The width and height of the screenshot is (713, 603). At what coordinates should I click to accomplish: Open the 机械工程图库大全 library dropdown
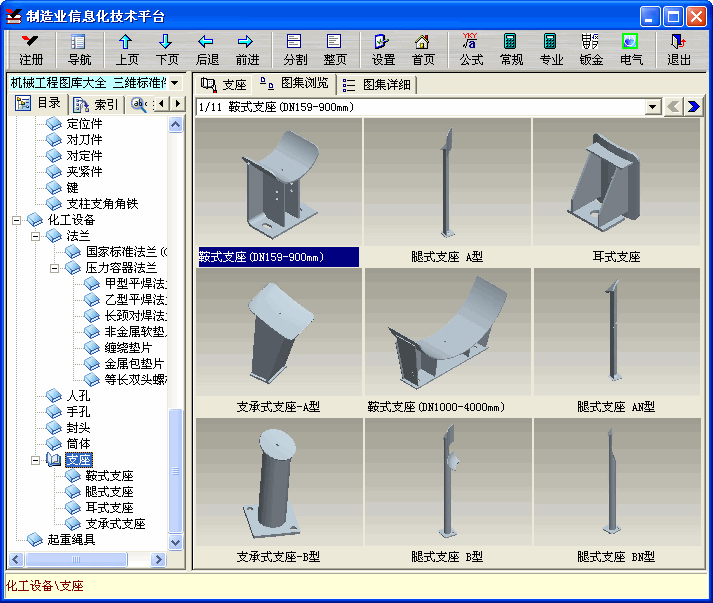[x=175, y=82]
